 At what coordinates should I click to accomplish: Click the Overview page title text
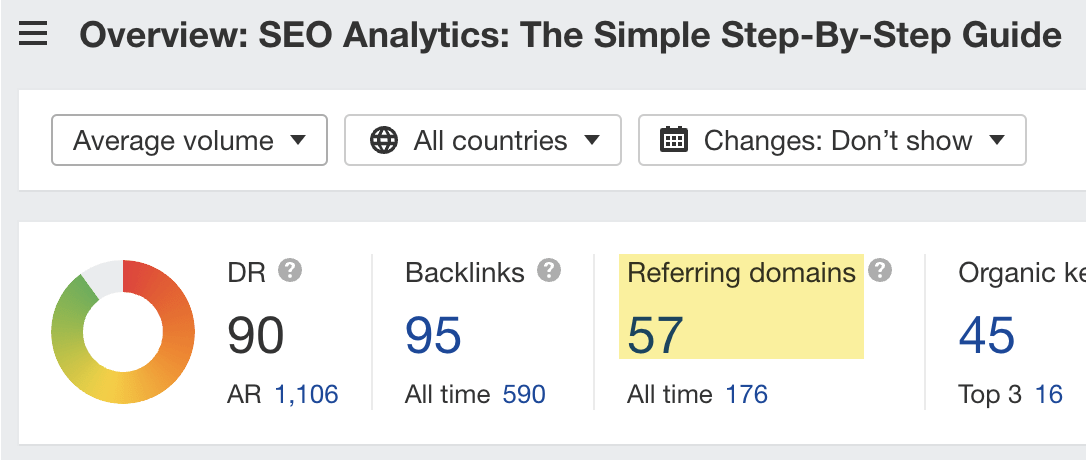click(x=571, y=35)
